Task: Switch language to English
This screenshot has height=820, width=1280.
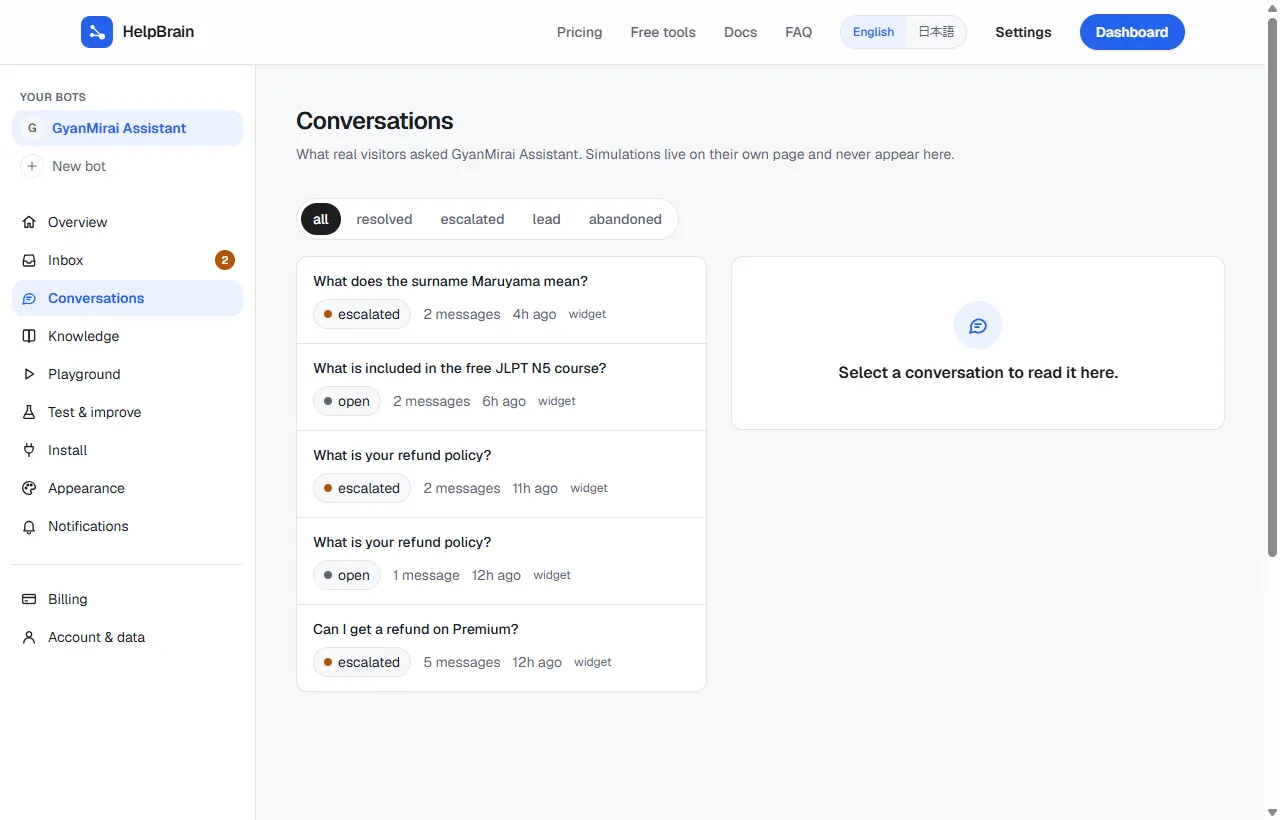Action: tap(873, 32)
